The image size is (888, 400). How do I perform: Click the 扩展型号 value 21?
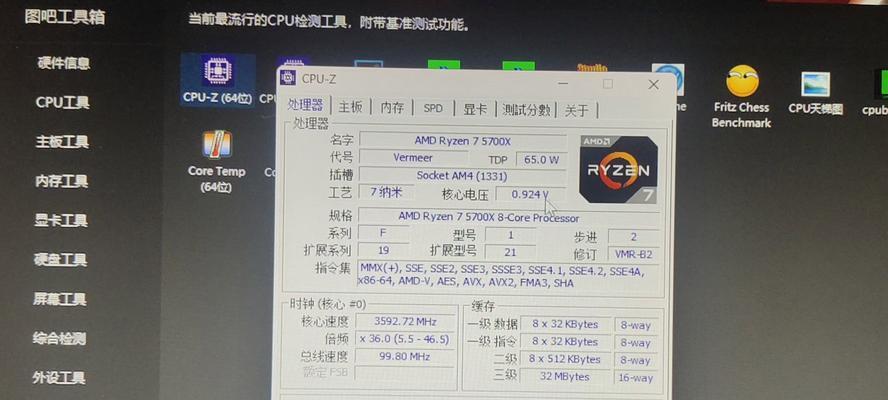(x=510, y=252)
